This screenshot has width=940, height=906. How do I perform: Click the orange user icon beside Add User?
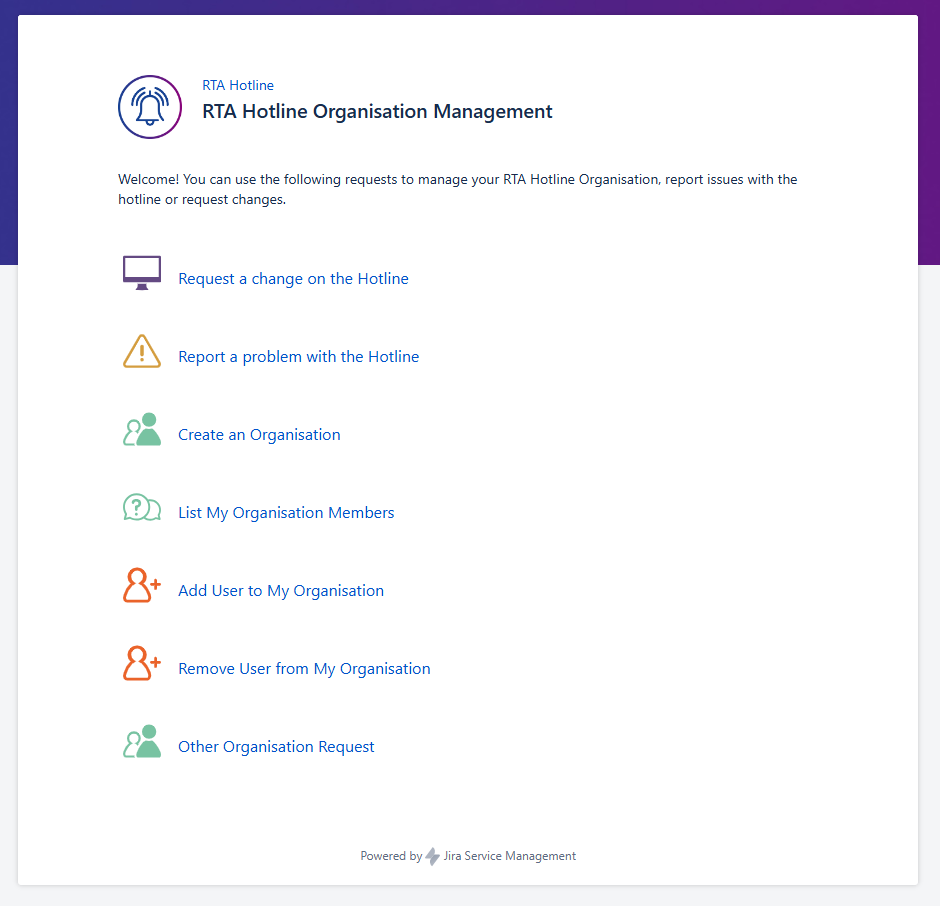[x=142, y=585]
